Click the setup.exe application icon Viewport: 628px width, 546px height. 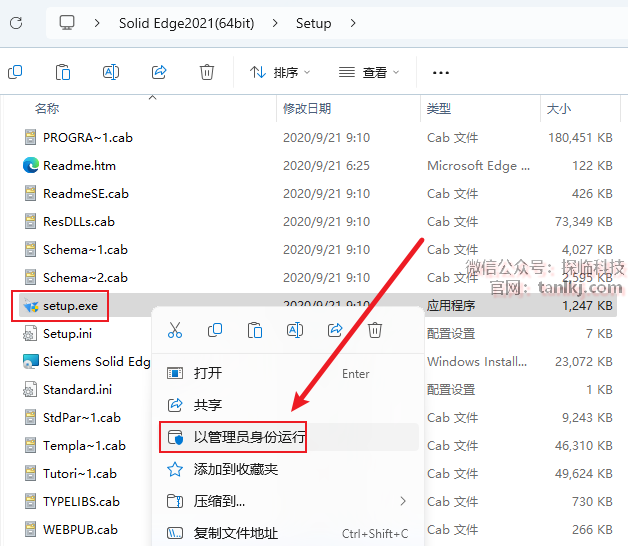(x=30, y=306)
